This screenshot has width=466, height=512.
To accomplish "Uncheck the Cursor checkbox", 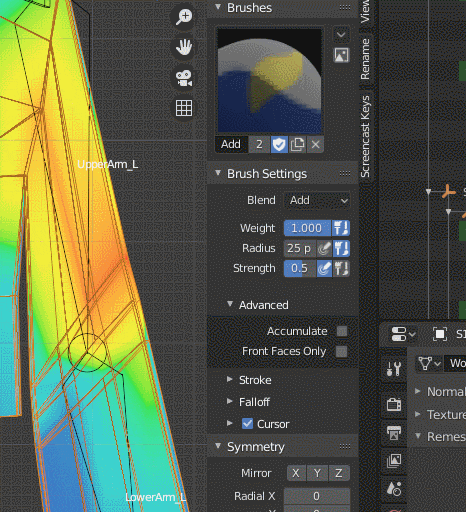I will [x=247, y=424].
